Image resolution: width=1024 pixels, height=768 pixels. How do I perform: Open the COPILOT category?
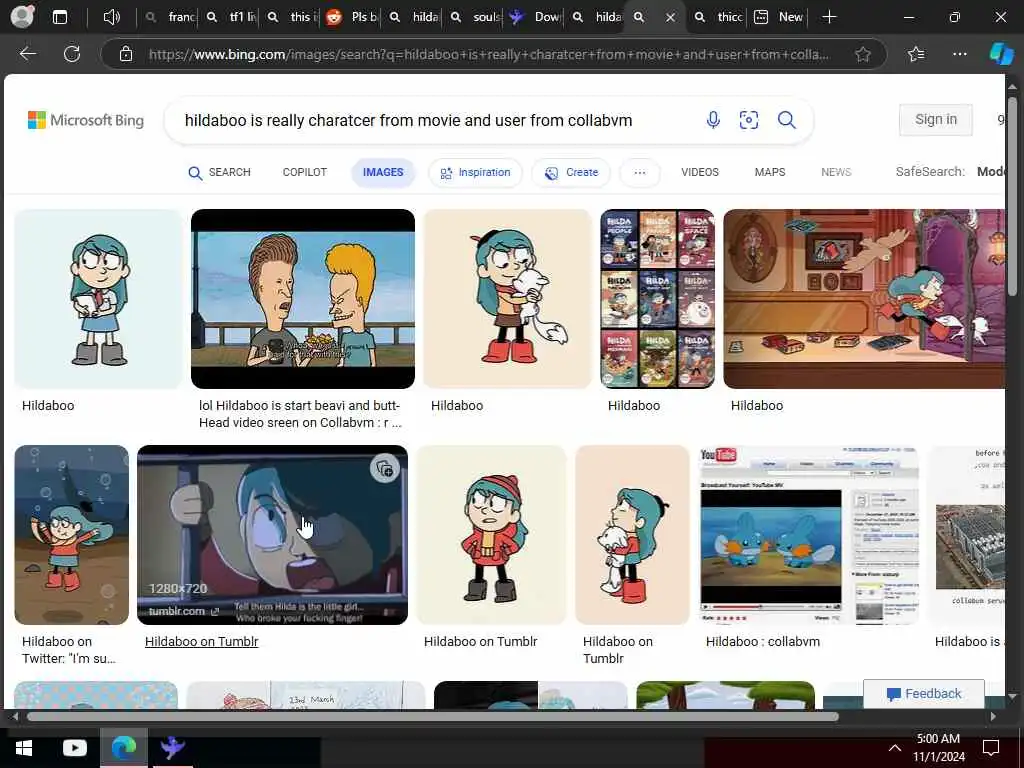[304, 172]
